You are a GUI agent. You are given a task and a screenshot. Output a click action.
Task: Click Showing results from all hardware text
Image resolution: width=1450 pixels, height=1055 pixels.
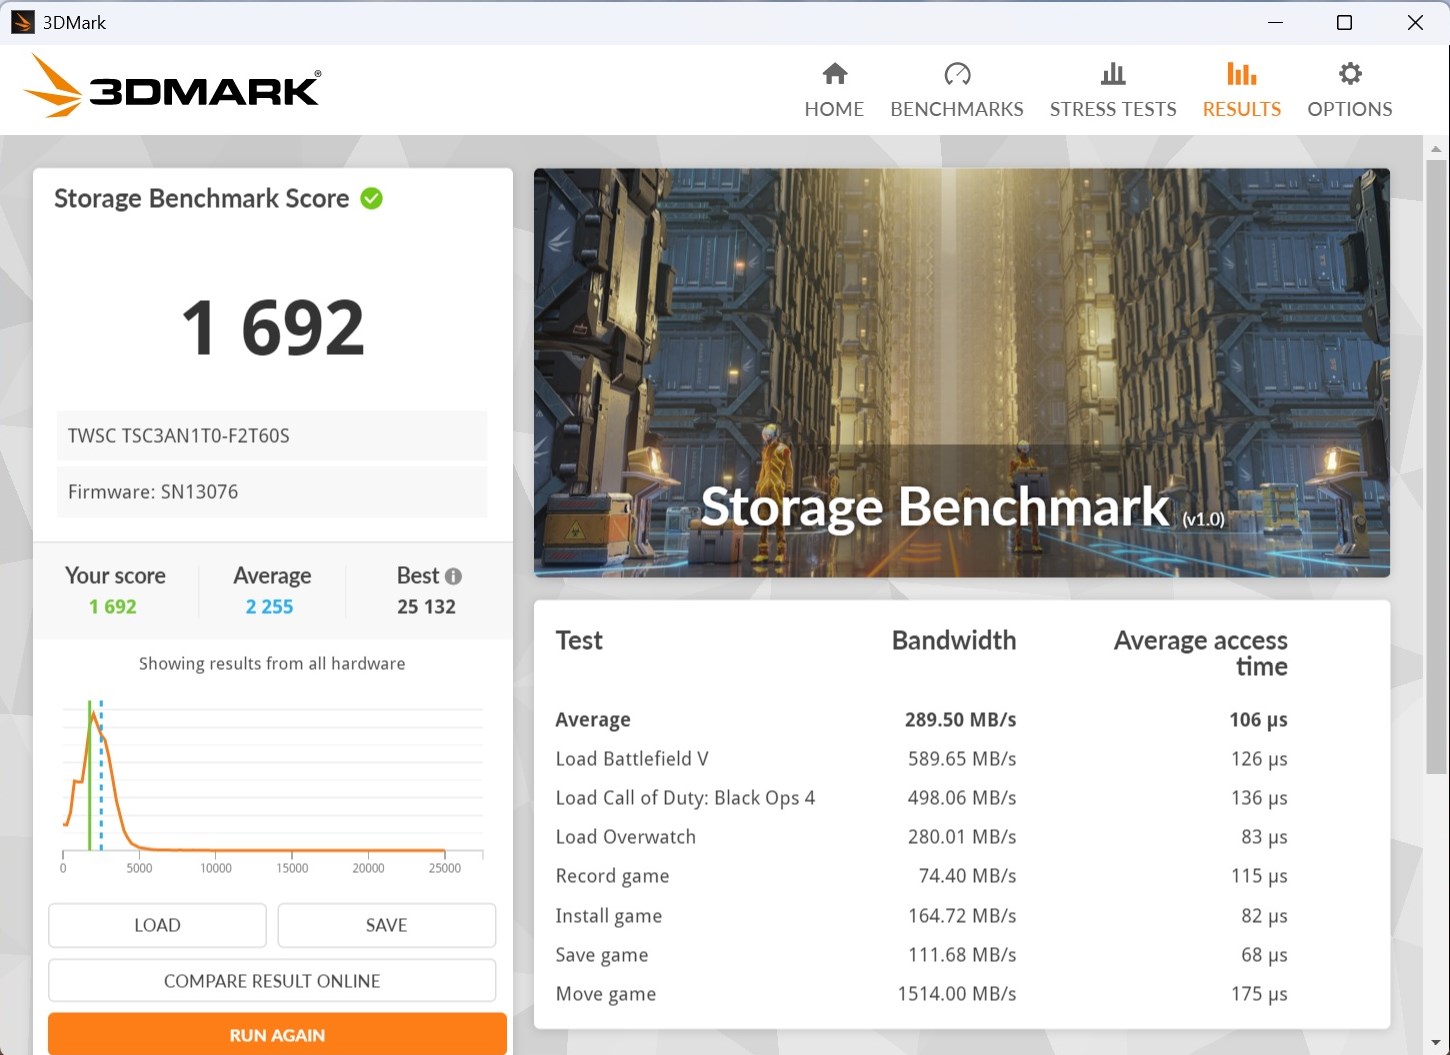click(x=272, y=664)
